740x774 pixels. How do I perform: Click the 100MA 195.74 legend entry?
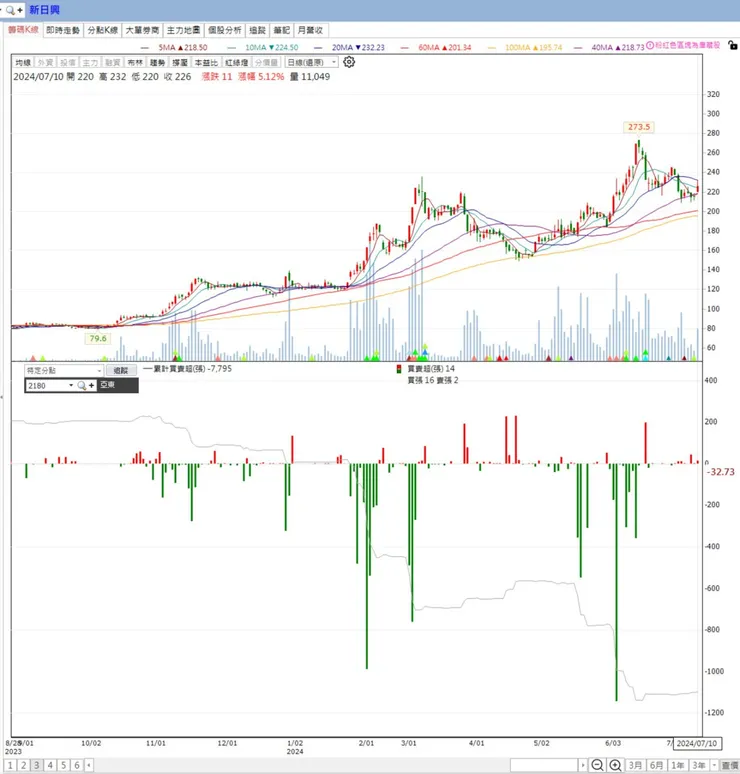pos(525,47)
